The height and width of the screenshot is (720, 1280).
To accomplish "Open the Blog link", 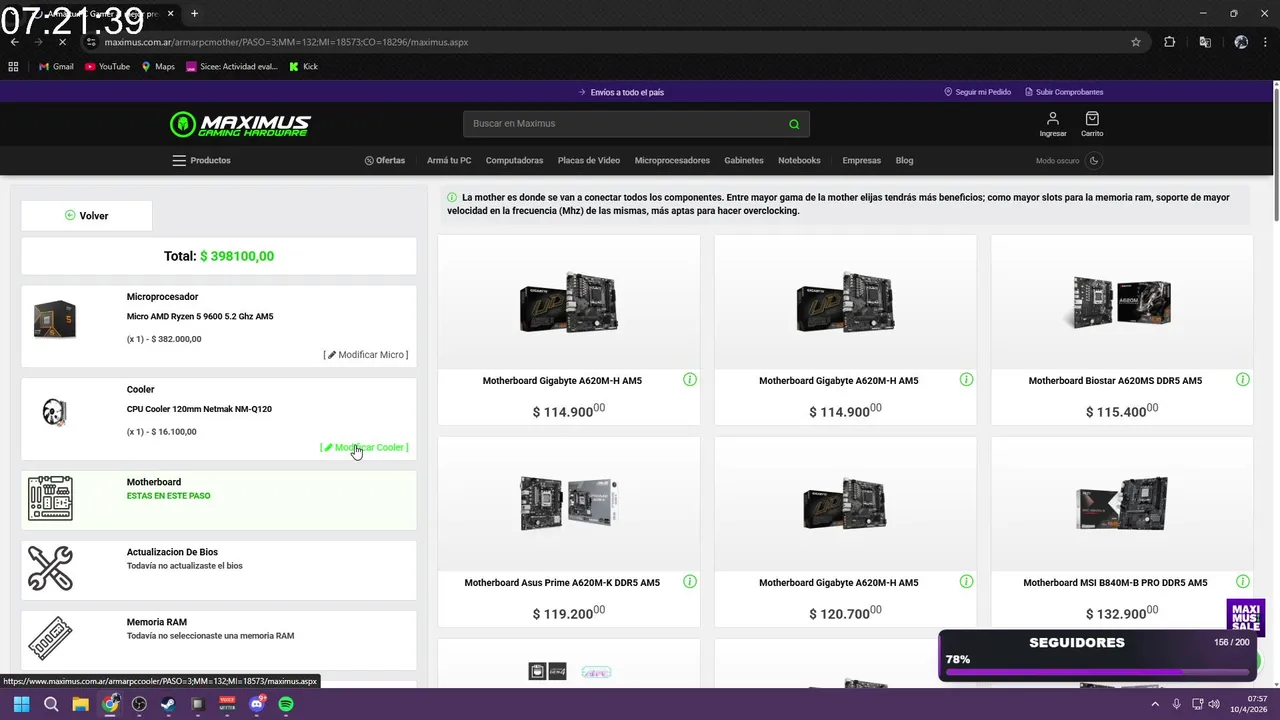I will point(904,160).
